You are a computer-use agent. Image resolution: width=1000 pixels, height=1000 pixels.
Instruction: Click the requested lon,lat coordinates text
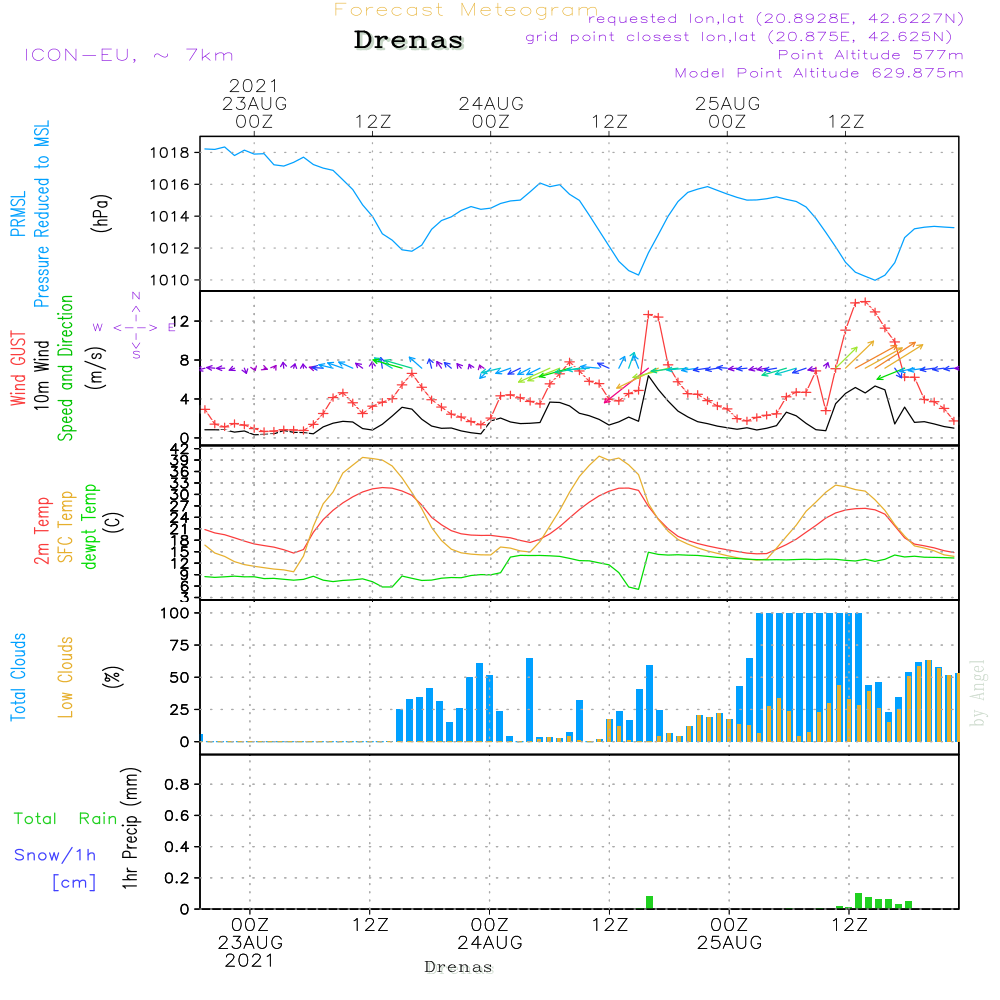click(x=776, y=18)
